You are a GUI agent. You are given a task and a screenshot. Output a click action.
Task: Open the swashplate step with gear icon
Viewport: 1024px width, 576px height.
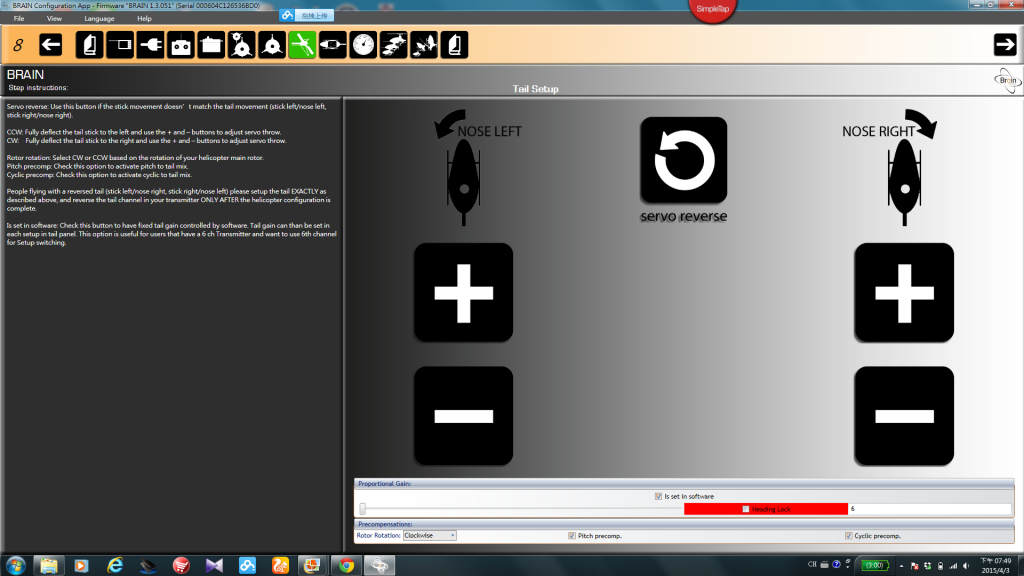click(x=242, y=45)
